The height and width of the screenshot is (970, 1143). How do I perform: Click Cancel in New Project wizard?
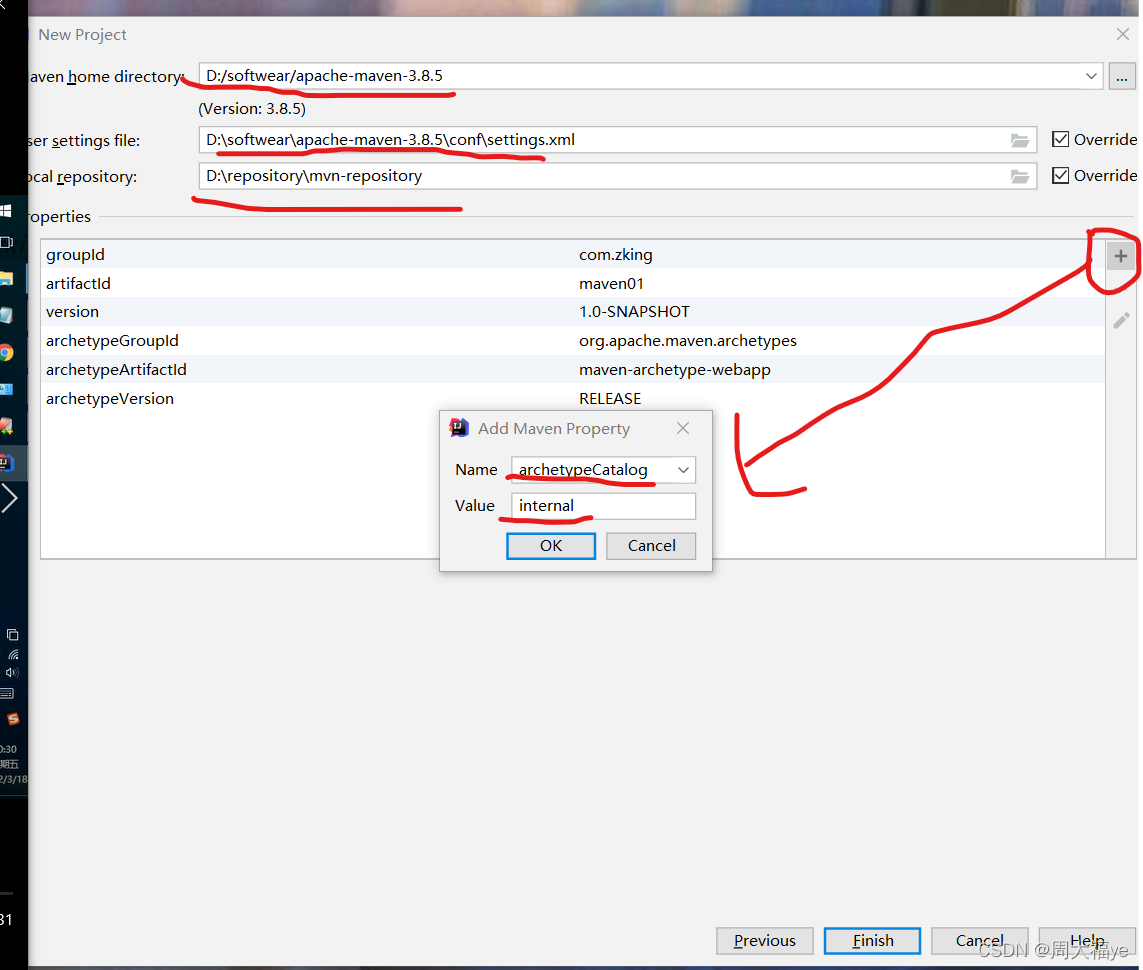[980, 941]
